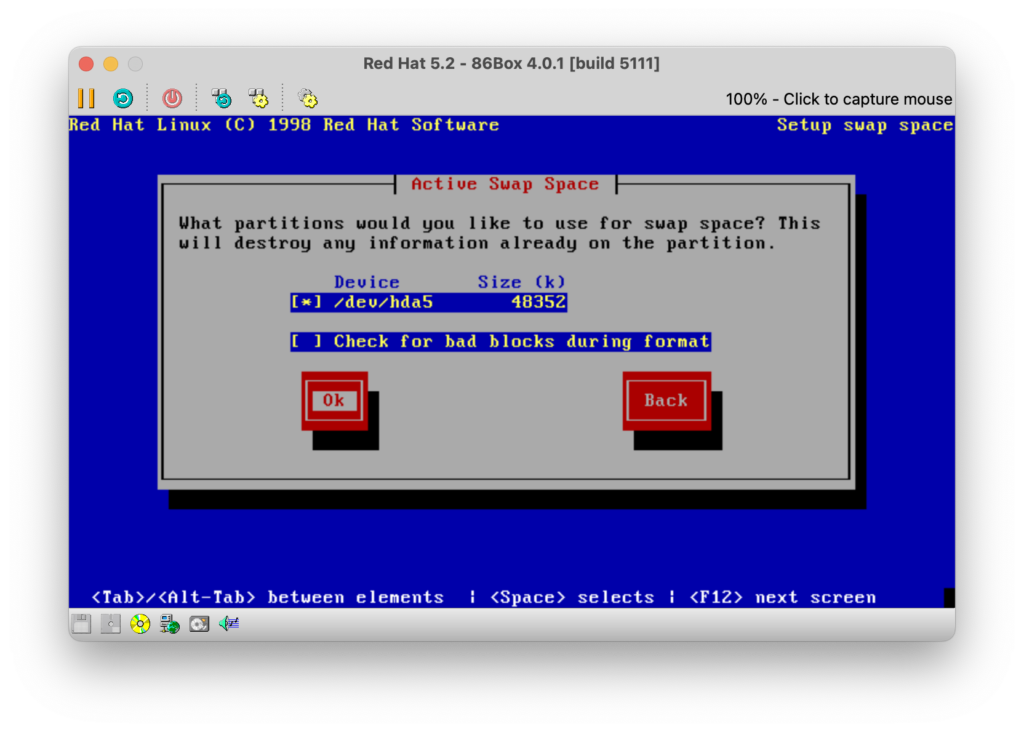The width and height of the screenshot is (1024, 732).
Task: Click the '<F12> next screen' hint text
Action: click(x=782, y=597)
